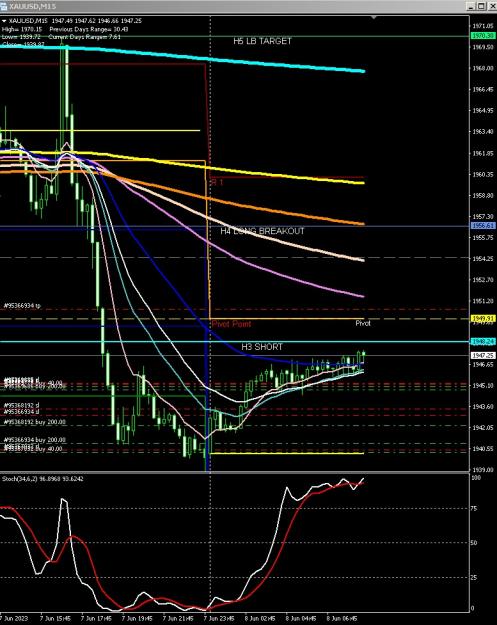The height and width of the screenshot is (625, 497).
Task: Maximize the XAUUSD,M15 chart window
Action: (481, 6)
